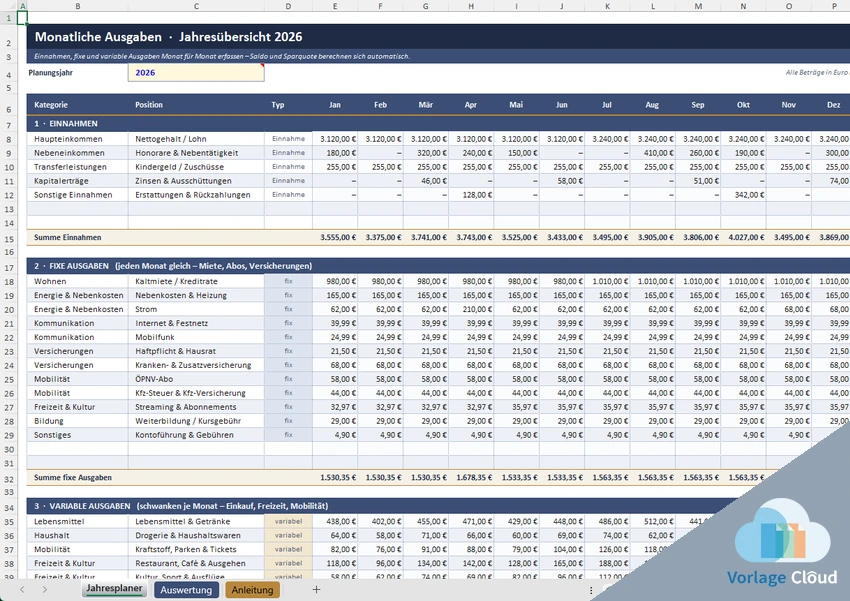This screenshot has width=850, height=601.
Task: Click the Nov month header
Action: coord(789,105)
